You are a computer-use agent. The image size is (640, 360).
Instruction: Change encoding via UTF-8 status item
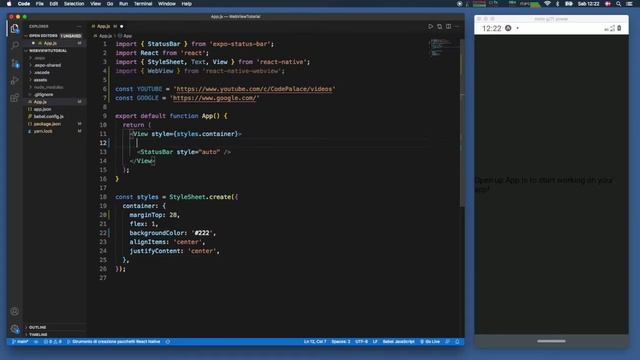(x=362, y=342)
